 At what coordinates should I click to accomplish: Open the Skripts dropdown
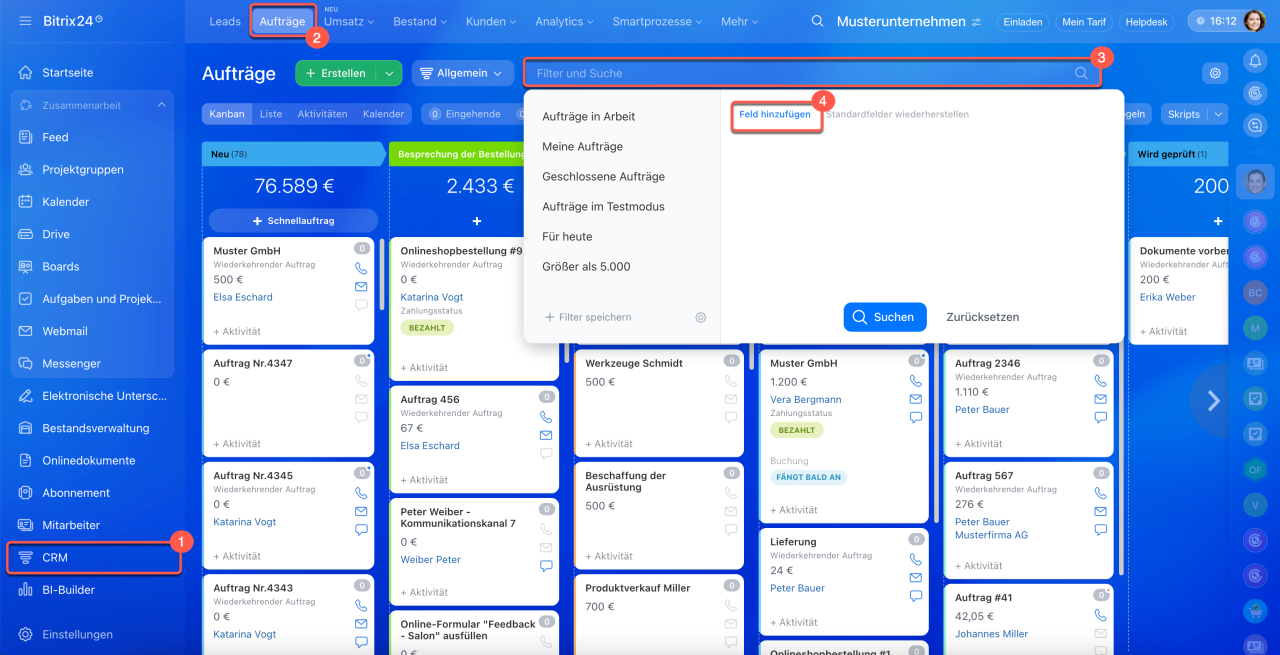[x=1194, y=114]
